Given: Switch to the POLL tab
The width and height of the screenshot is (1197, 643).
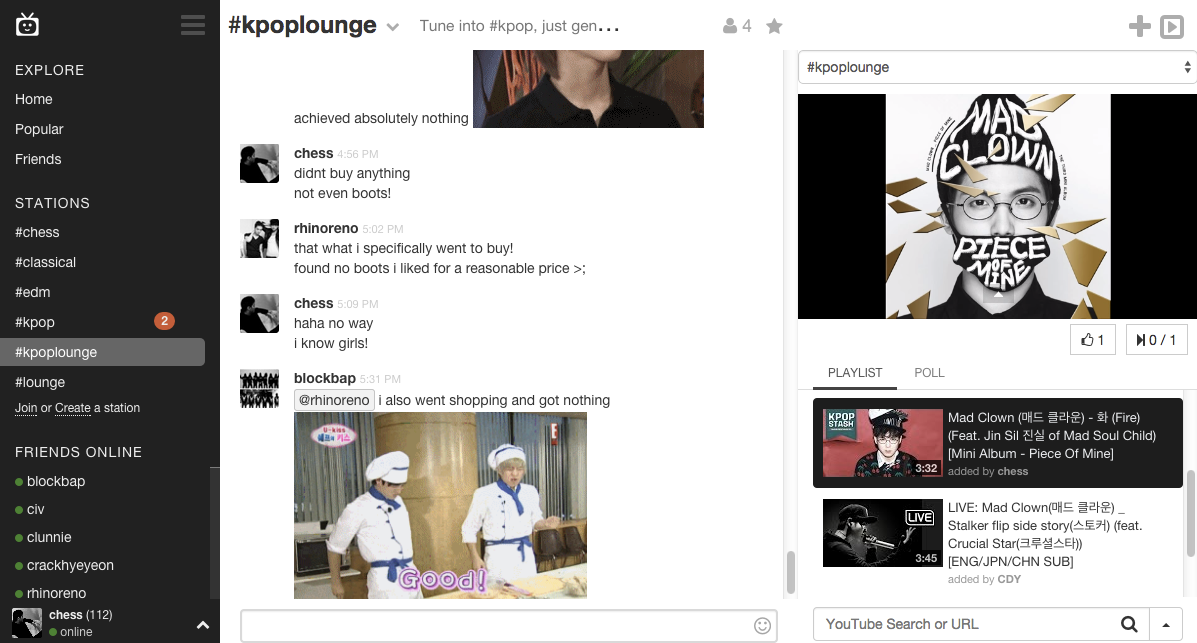Looking at the screenshot, I should [929, 373].
